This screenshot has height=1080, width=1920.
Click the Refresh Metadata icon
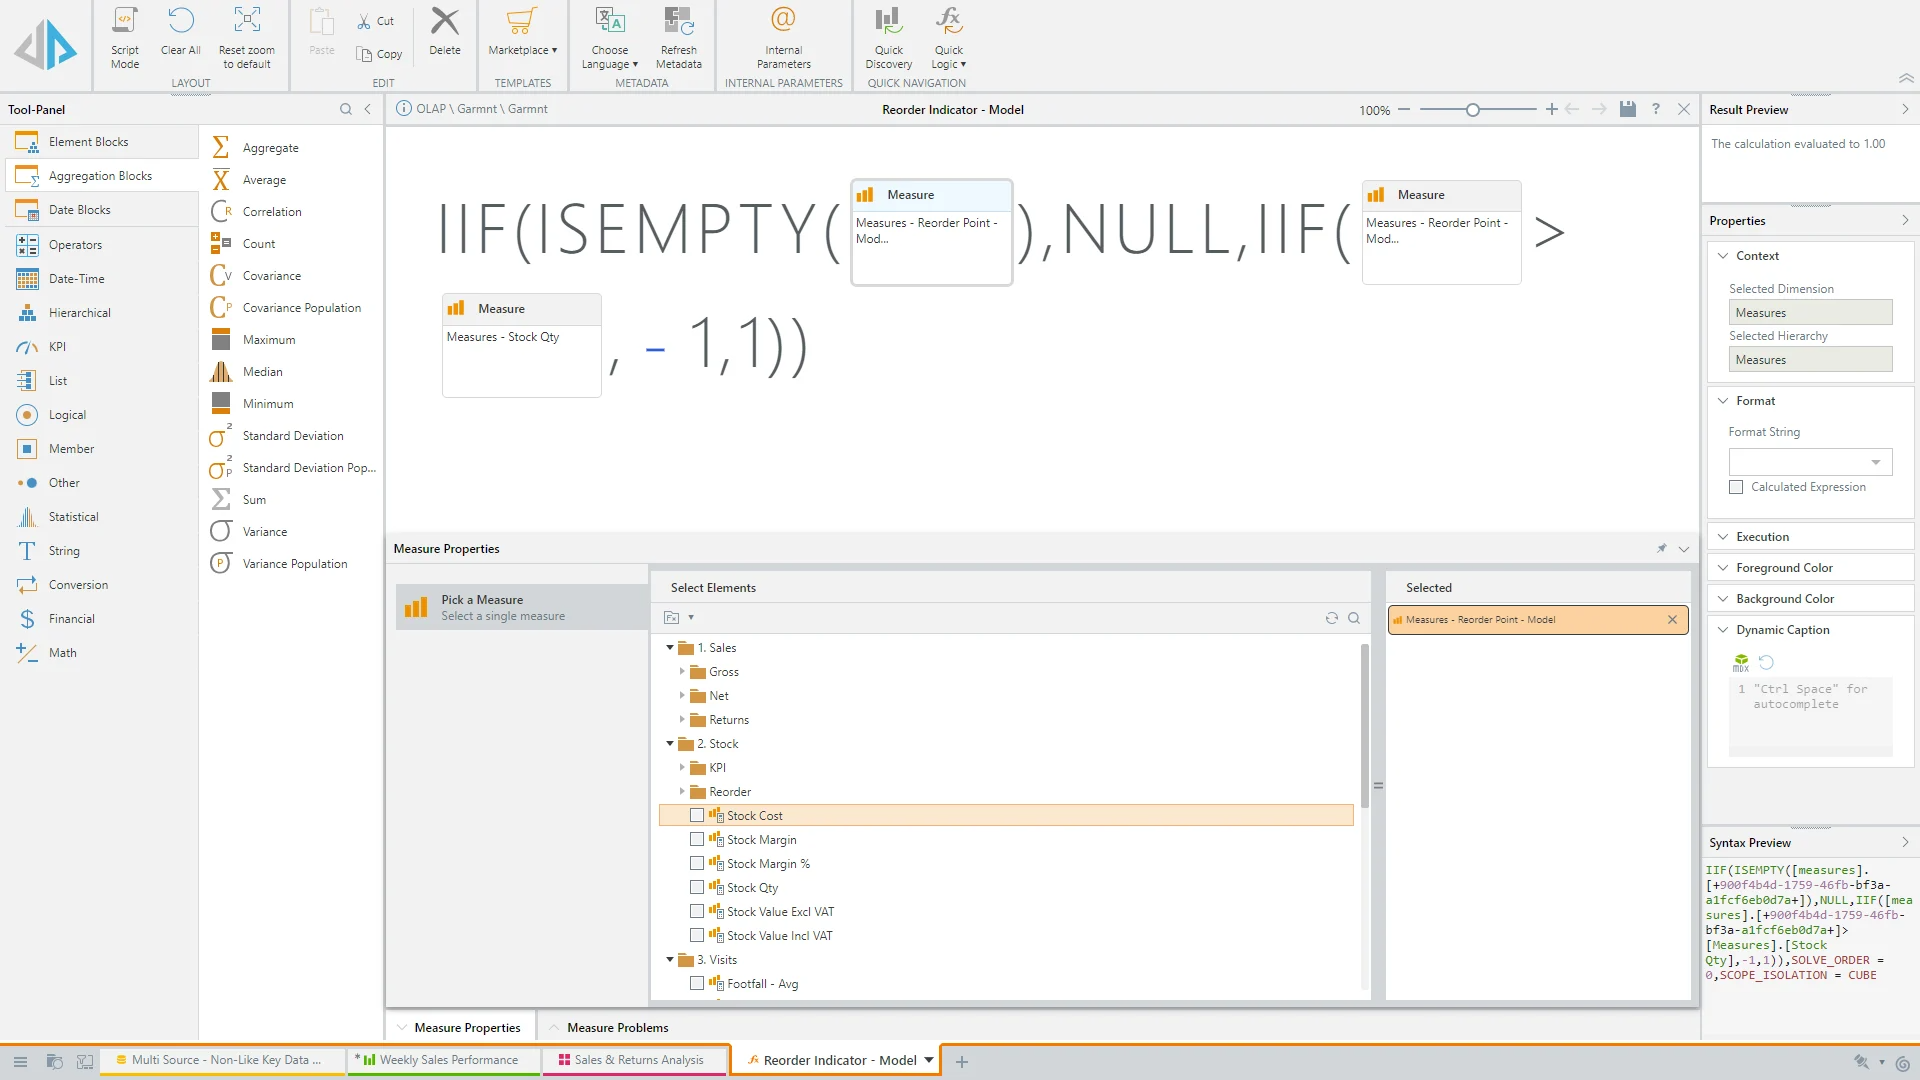tap(678, 22)
